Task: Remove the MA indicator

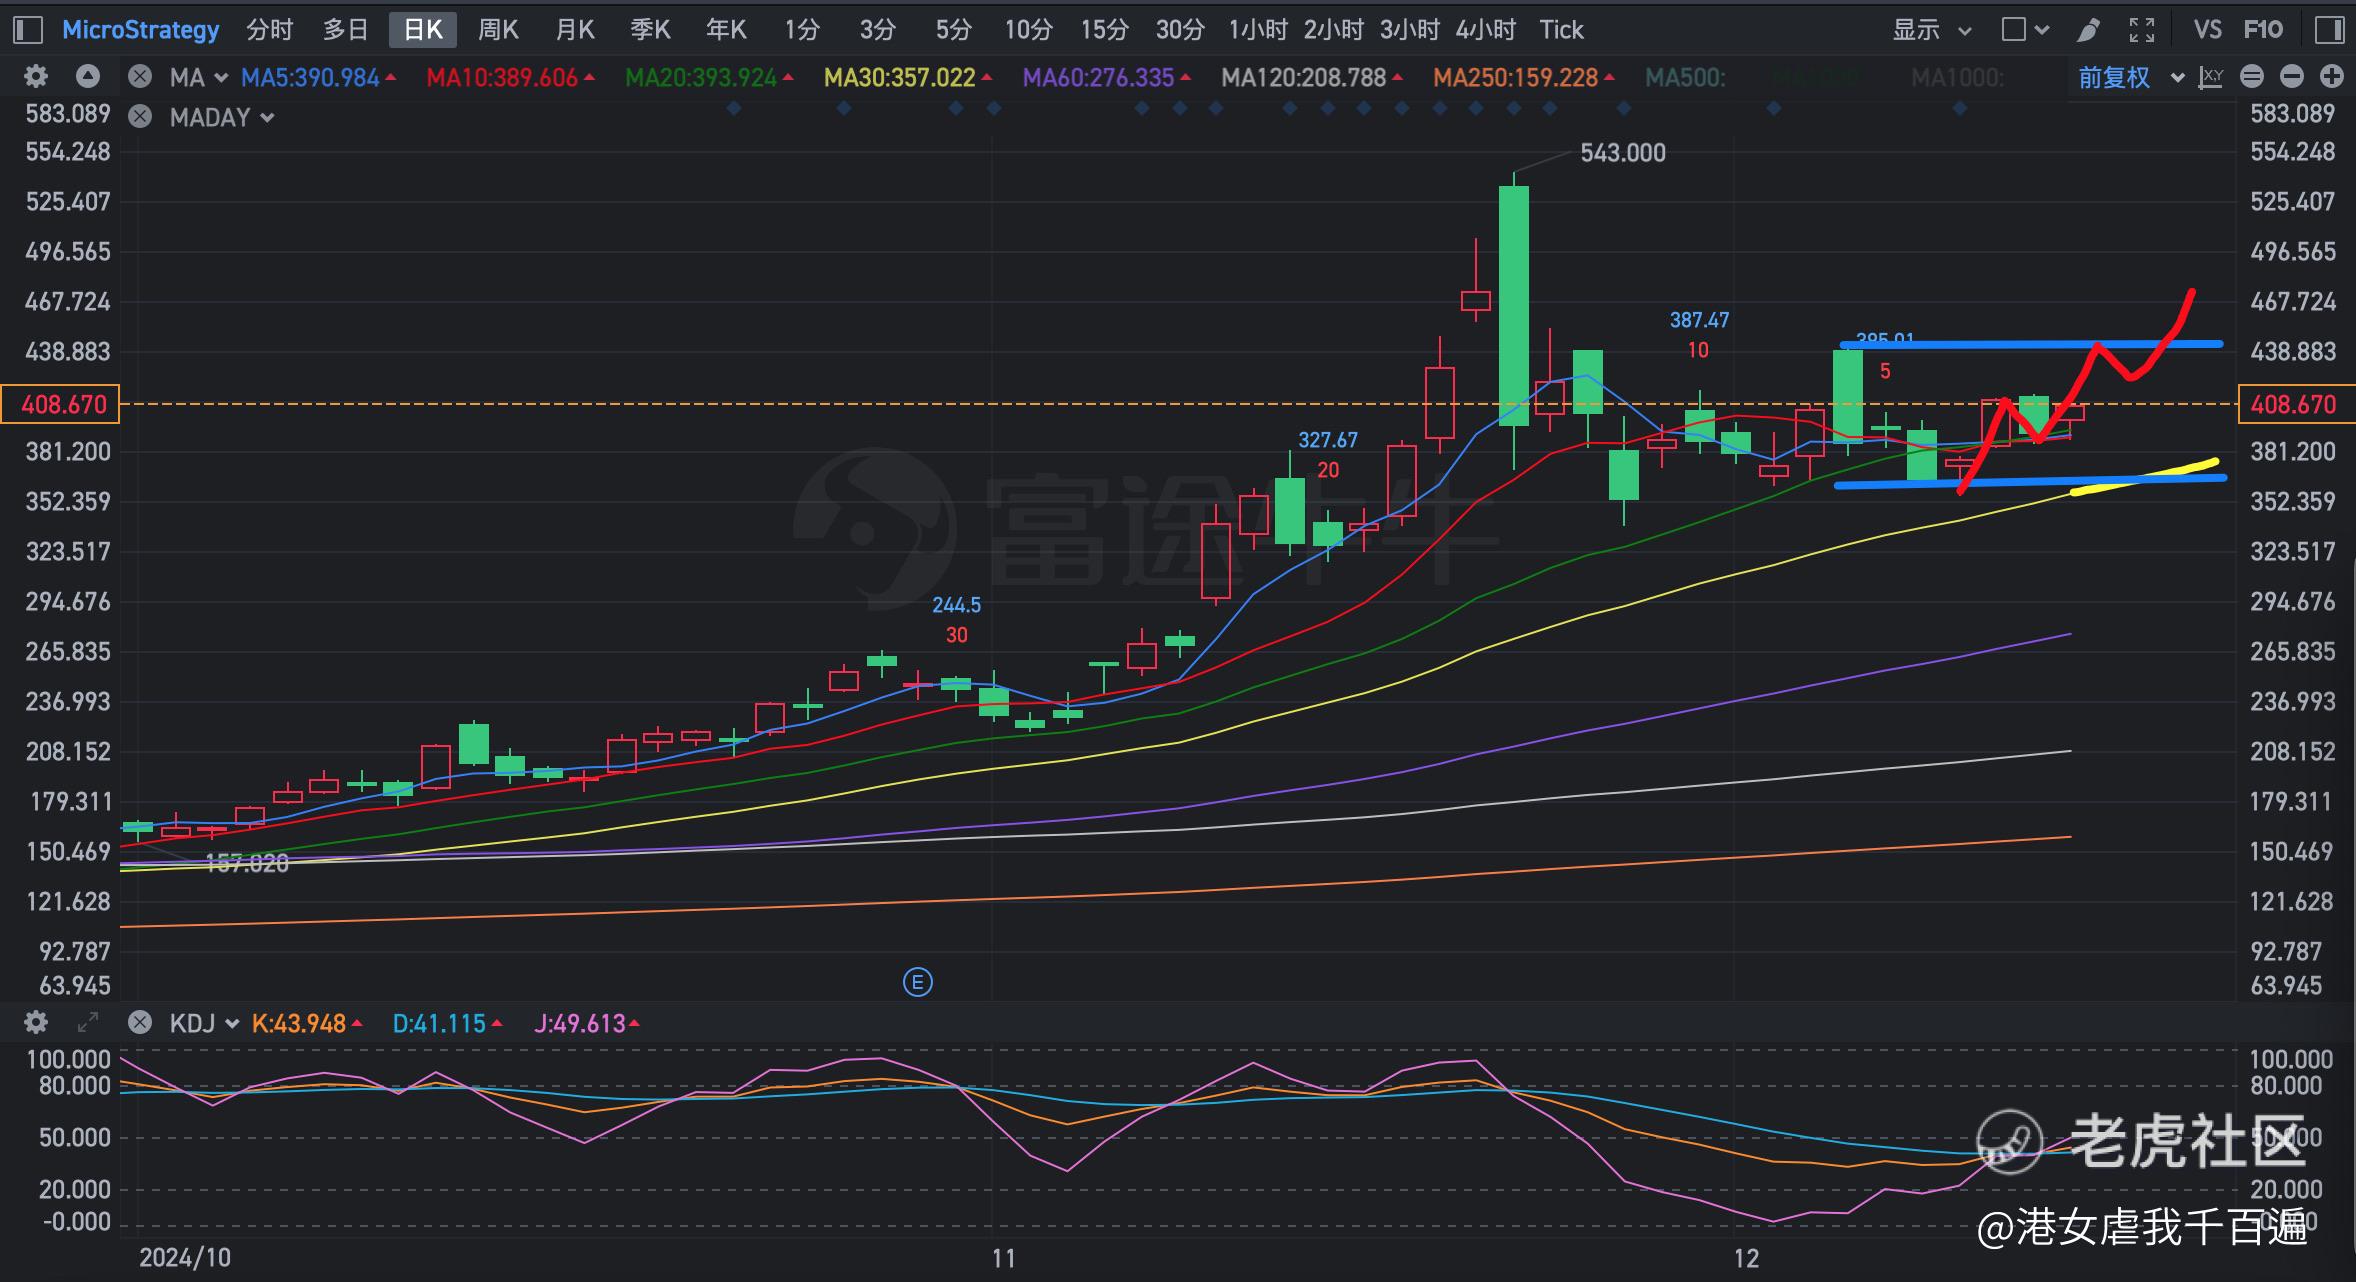Action: [x=140, y=77]
